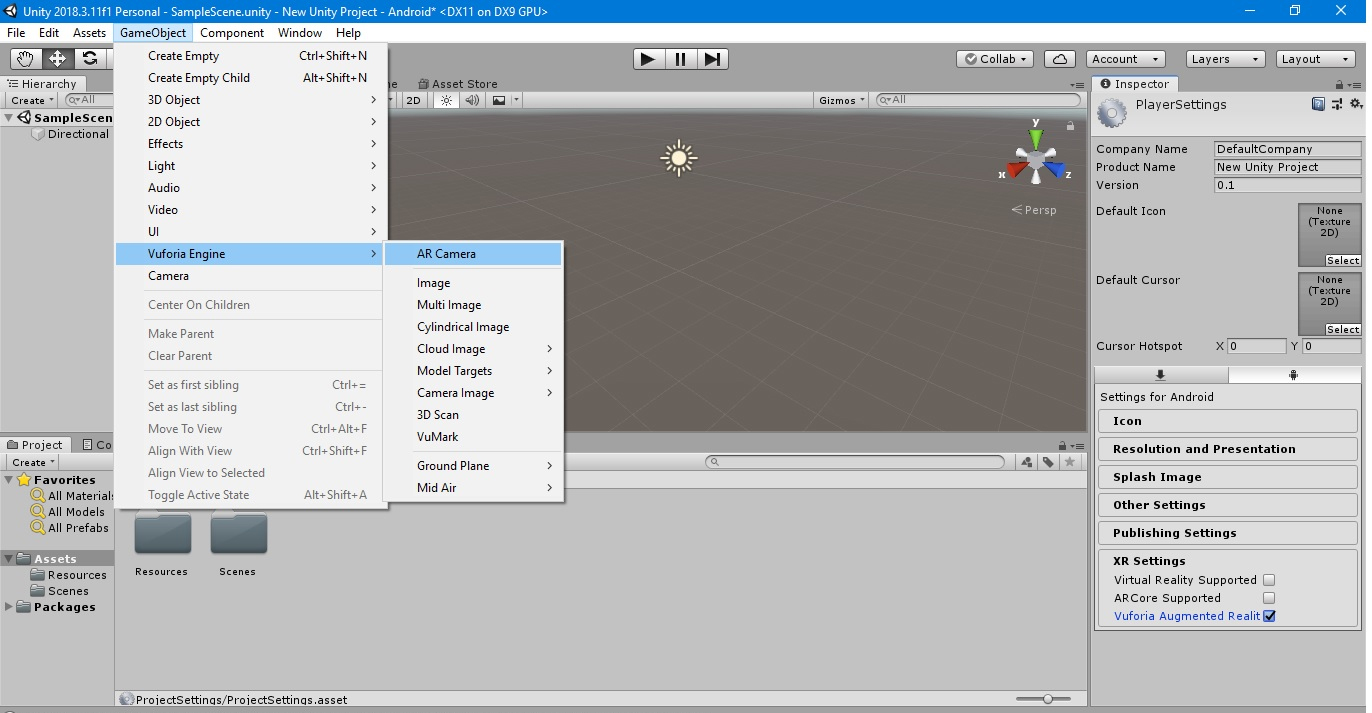Click Save search star icon in Project
The height and width of the screenshot is (713, 1372).
[x=1070, y=462]
